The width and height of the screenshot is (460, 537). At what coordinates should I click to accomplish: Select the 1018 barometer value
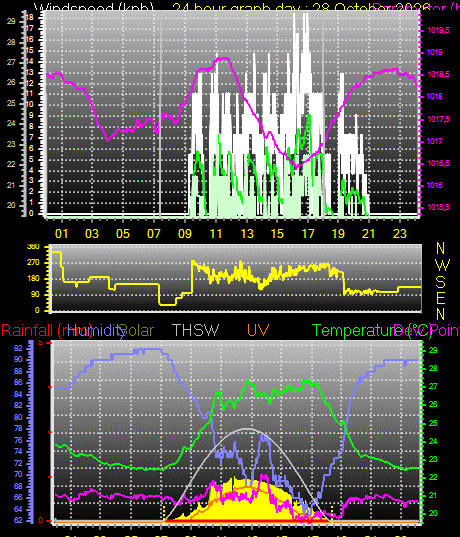(434, 97)
